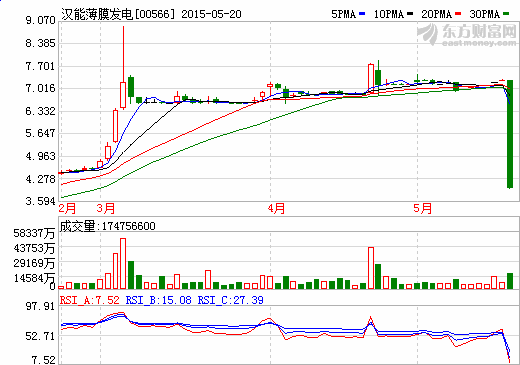Click the 4.278 price axis label
Image resolution: width=520 pixels, height=365 pixels.
(40, 179)
